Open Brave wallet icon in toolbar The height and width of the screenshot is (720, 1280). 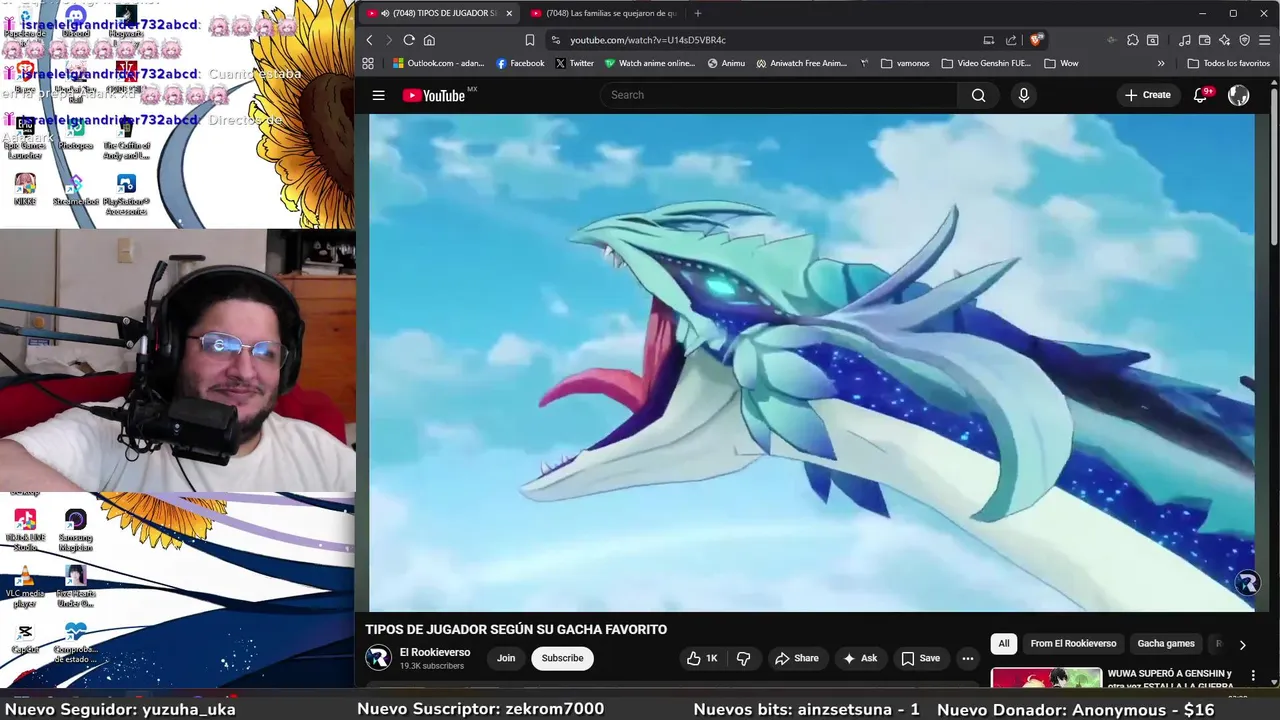point(1205,40)
